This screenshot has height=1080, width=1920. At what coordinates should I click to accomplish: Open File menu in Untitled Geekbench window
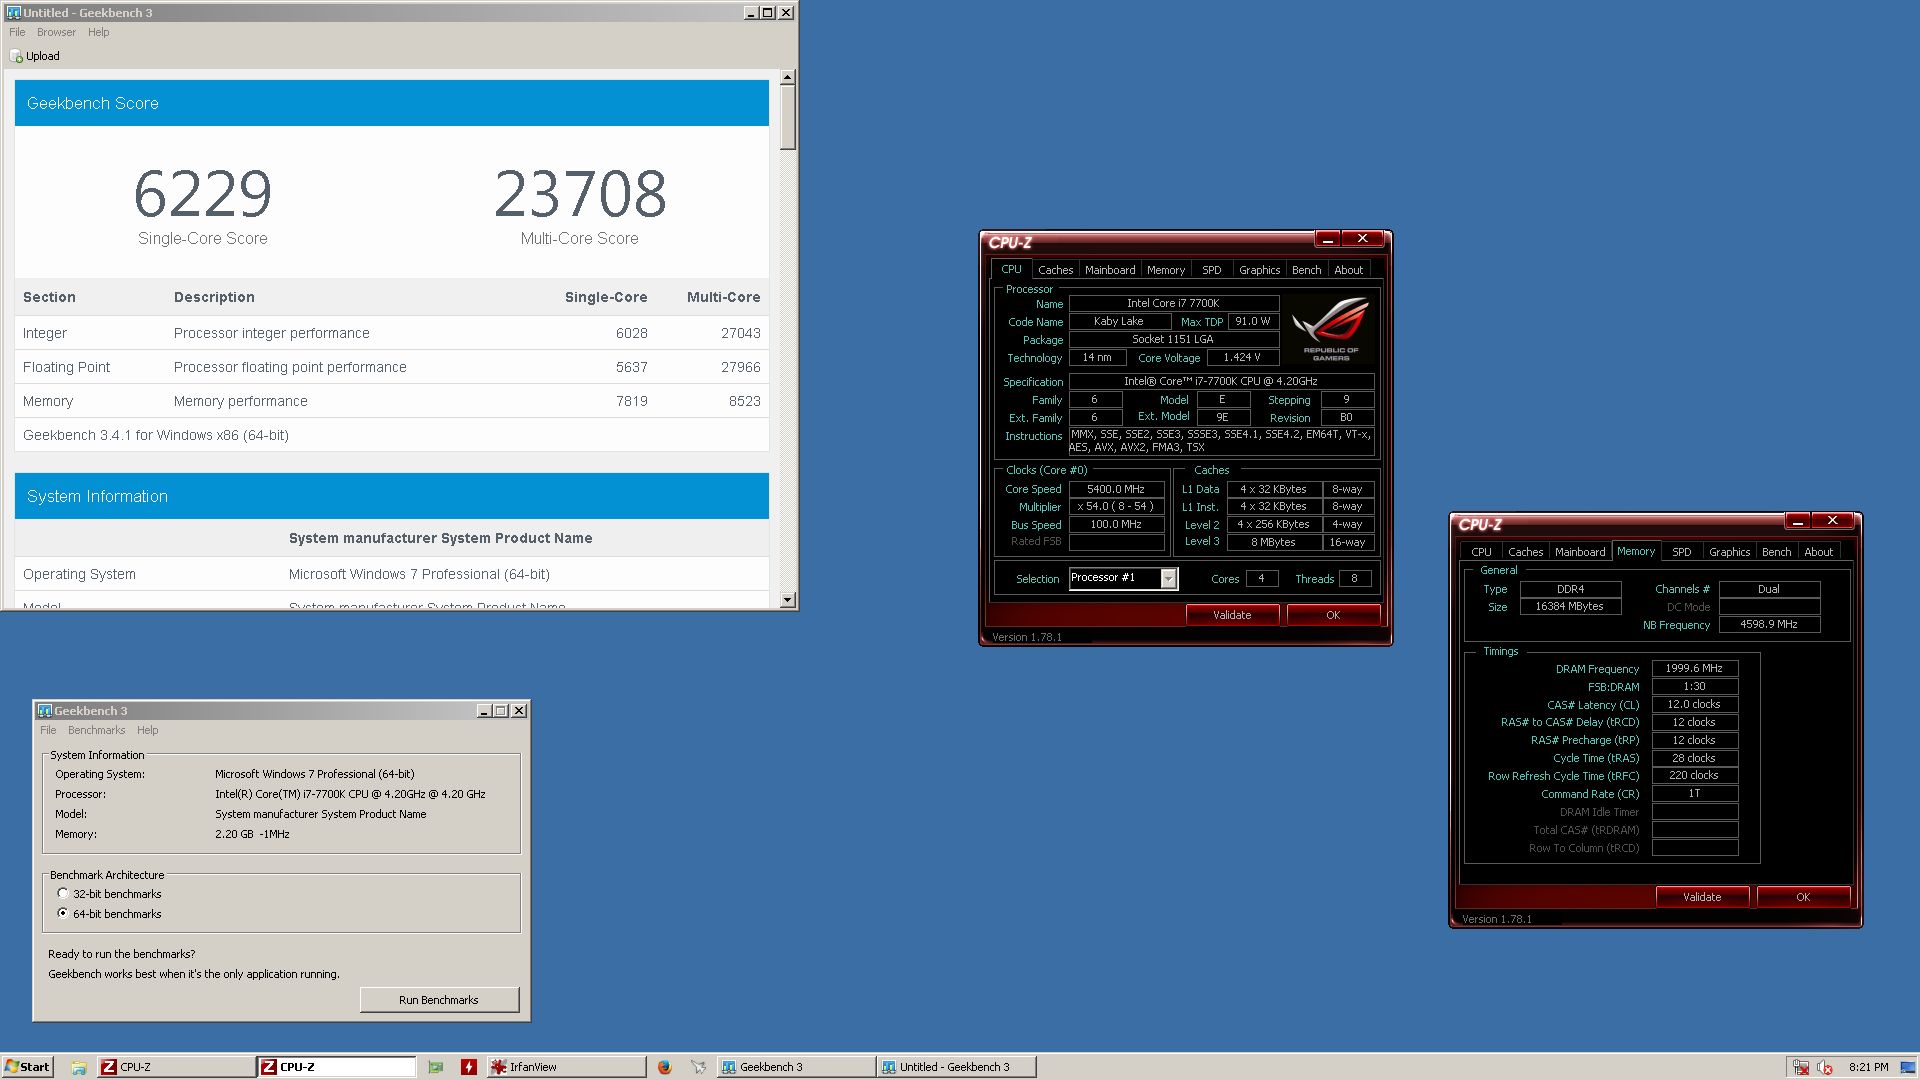(x=17, y=32)
